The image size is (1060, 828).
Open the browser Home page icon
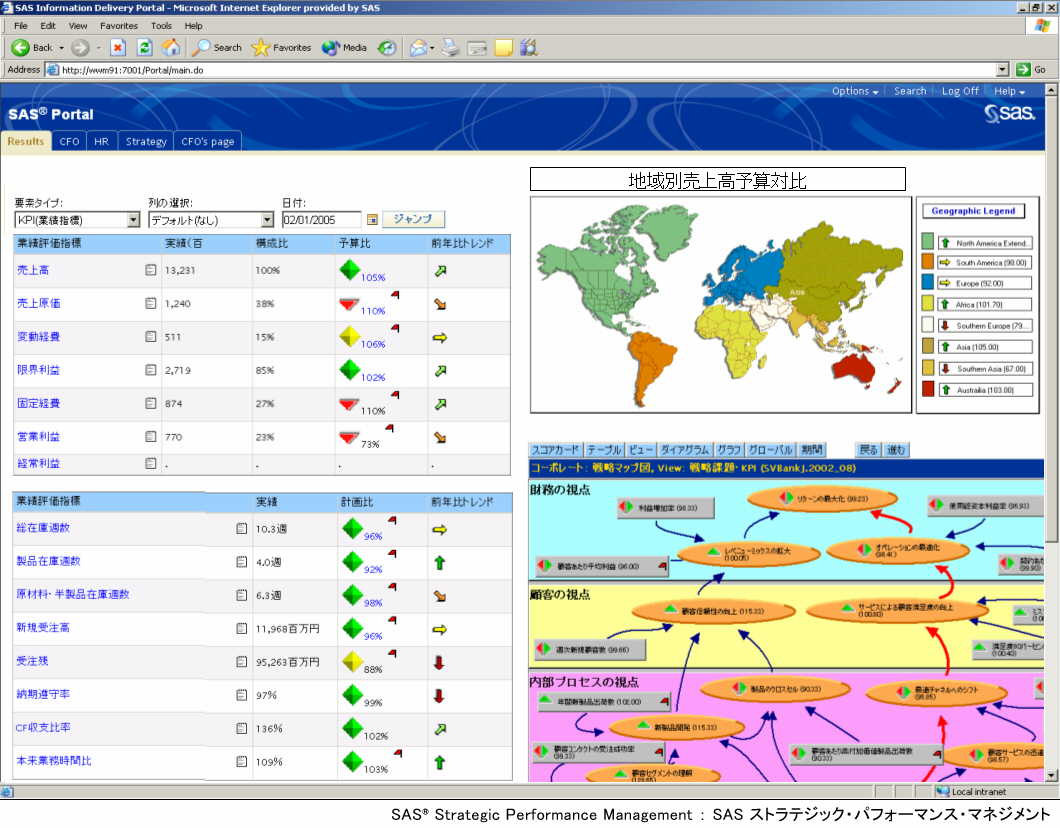[171, 47]
